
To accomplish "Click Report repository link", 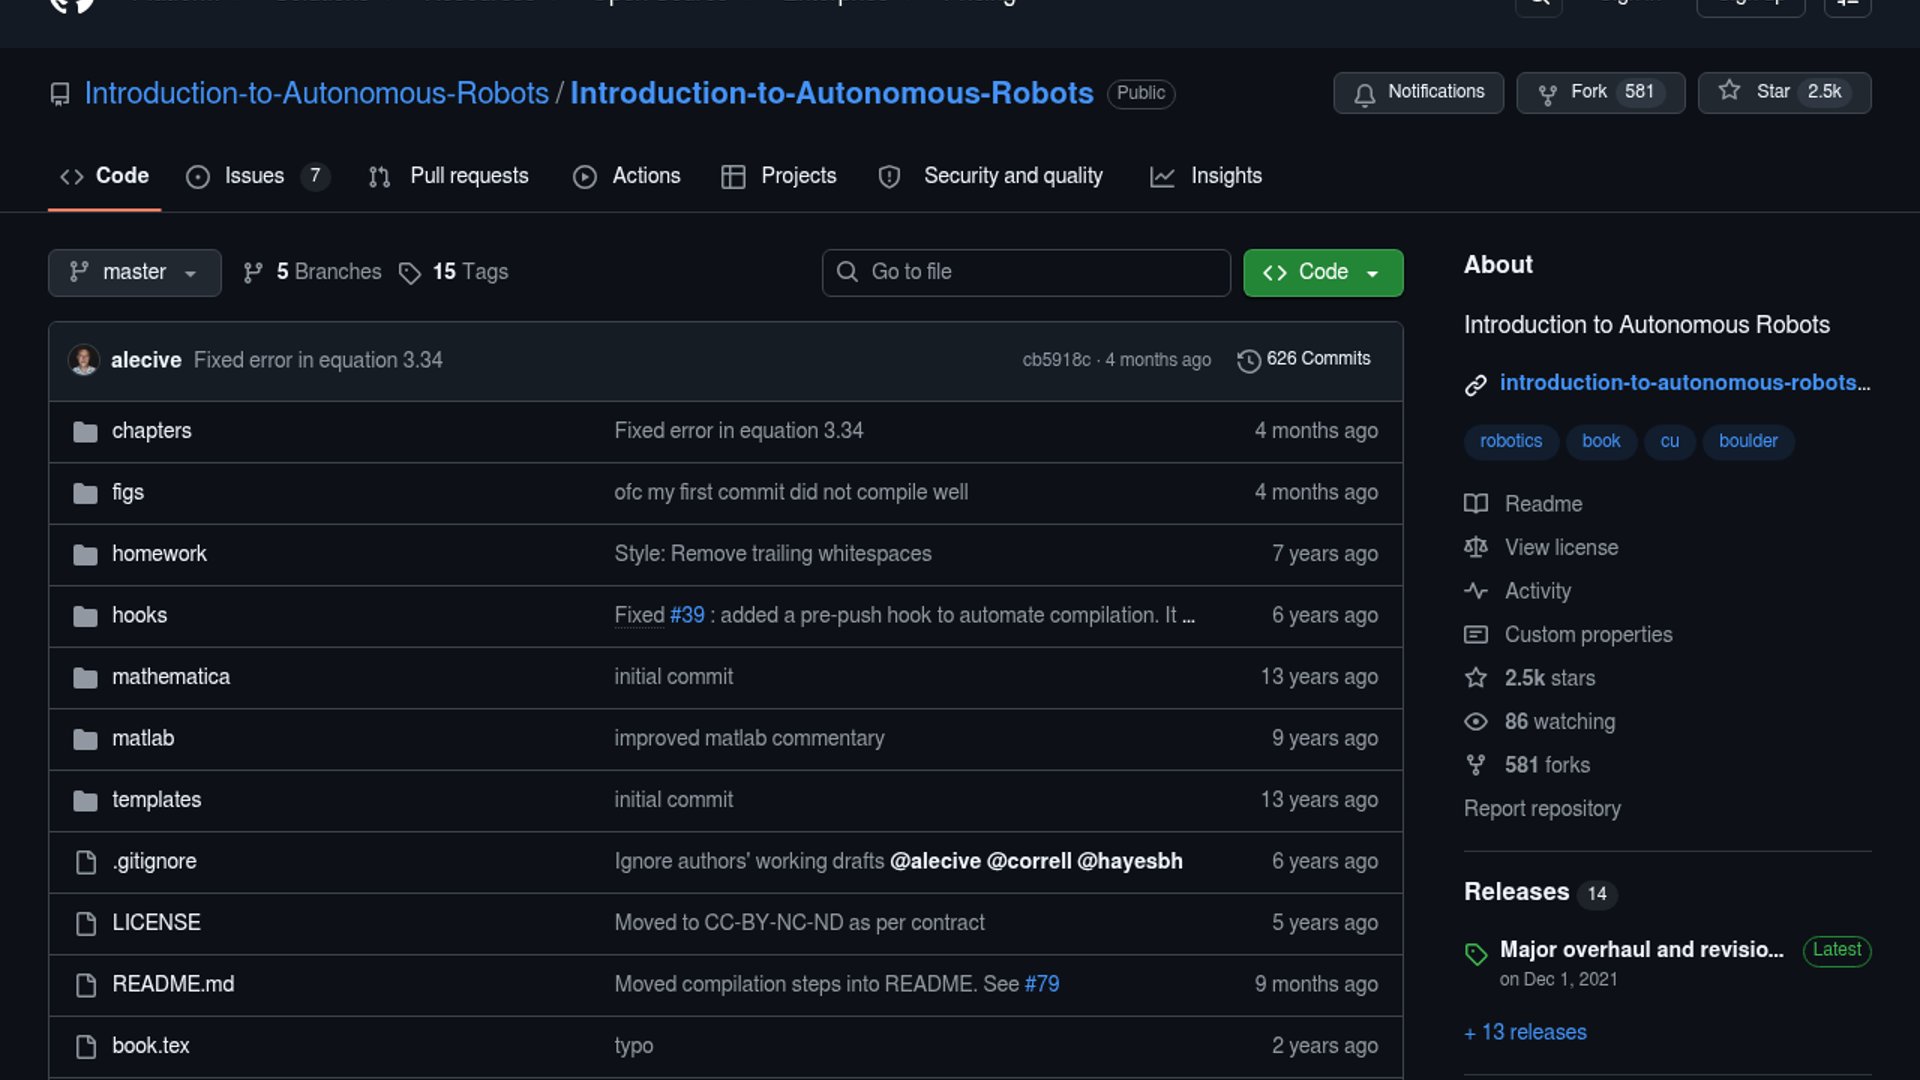I will pyautogui.click(x=1542, y=809).
